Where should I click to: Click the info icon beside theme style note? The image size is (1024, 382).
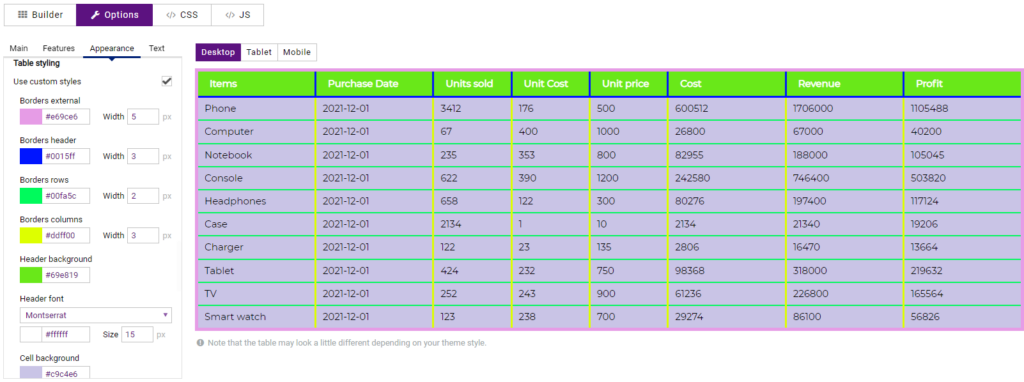[200, 343]
